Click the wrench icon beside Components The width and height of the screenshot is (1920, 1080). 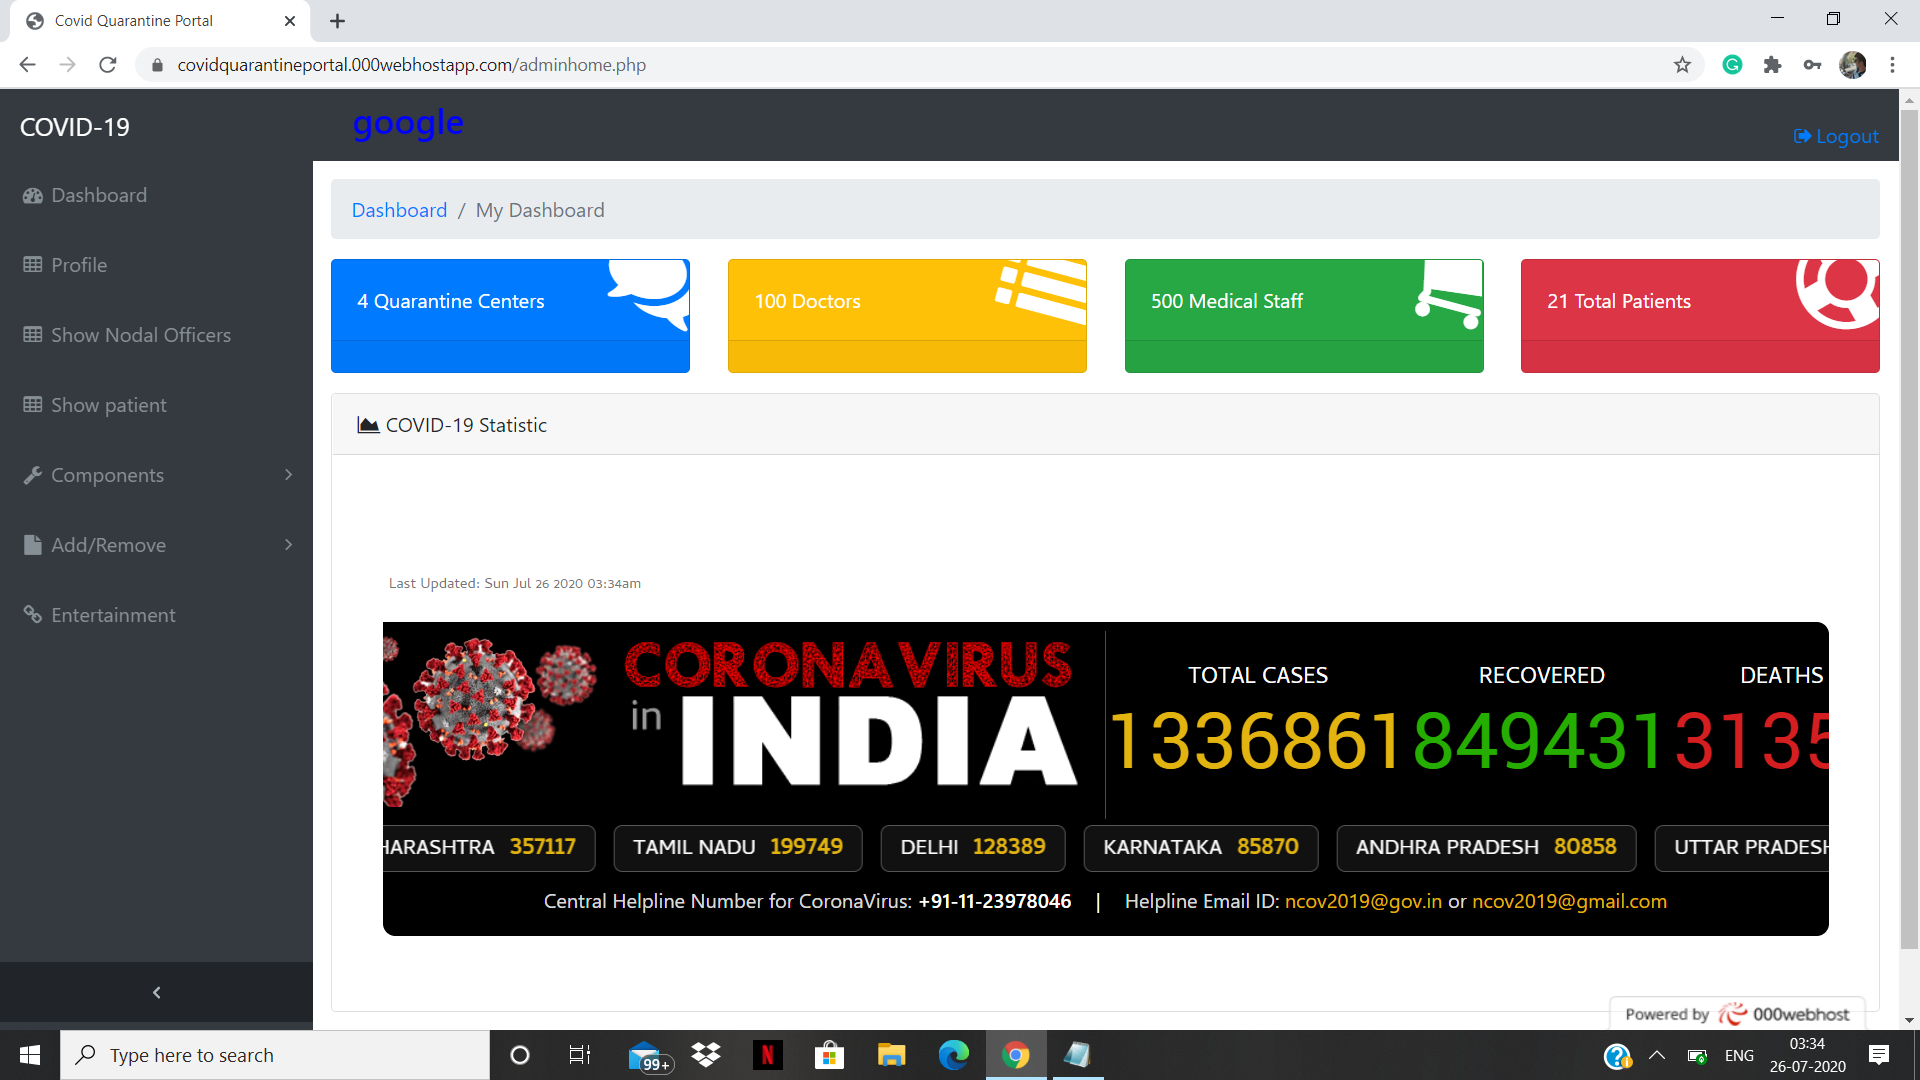click(x=33, y=475)
